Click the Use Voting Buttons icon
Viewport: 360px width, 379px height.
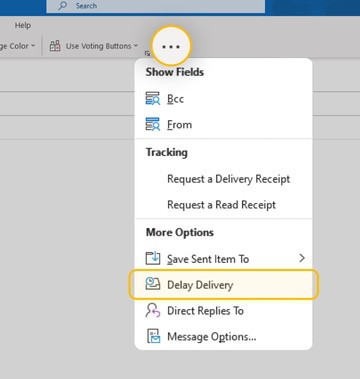pos(55,46)
